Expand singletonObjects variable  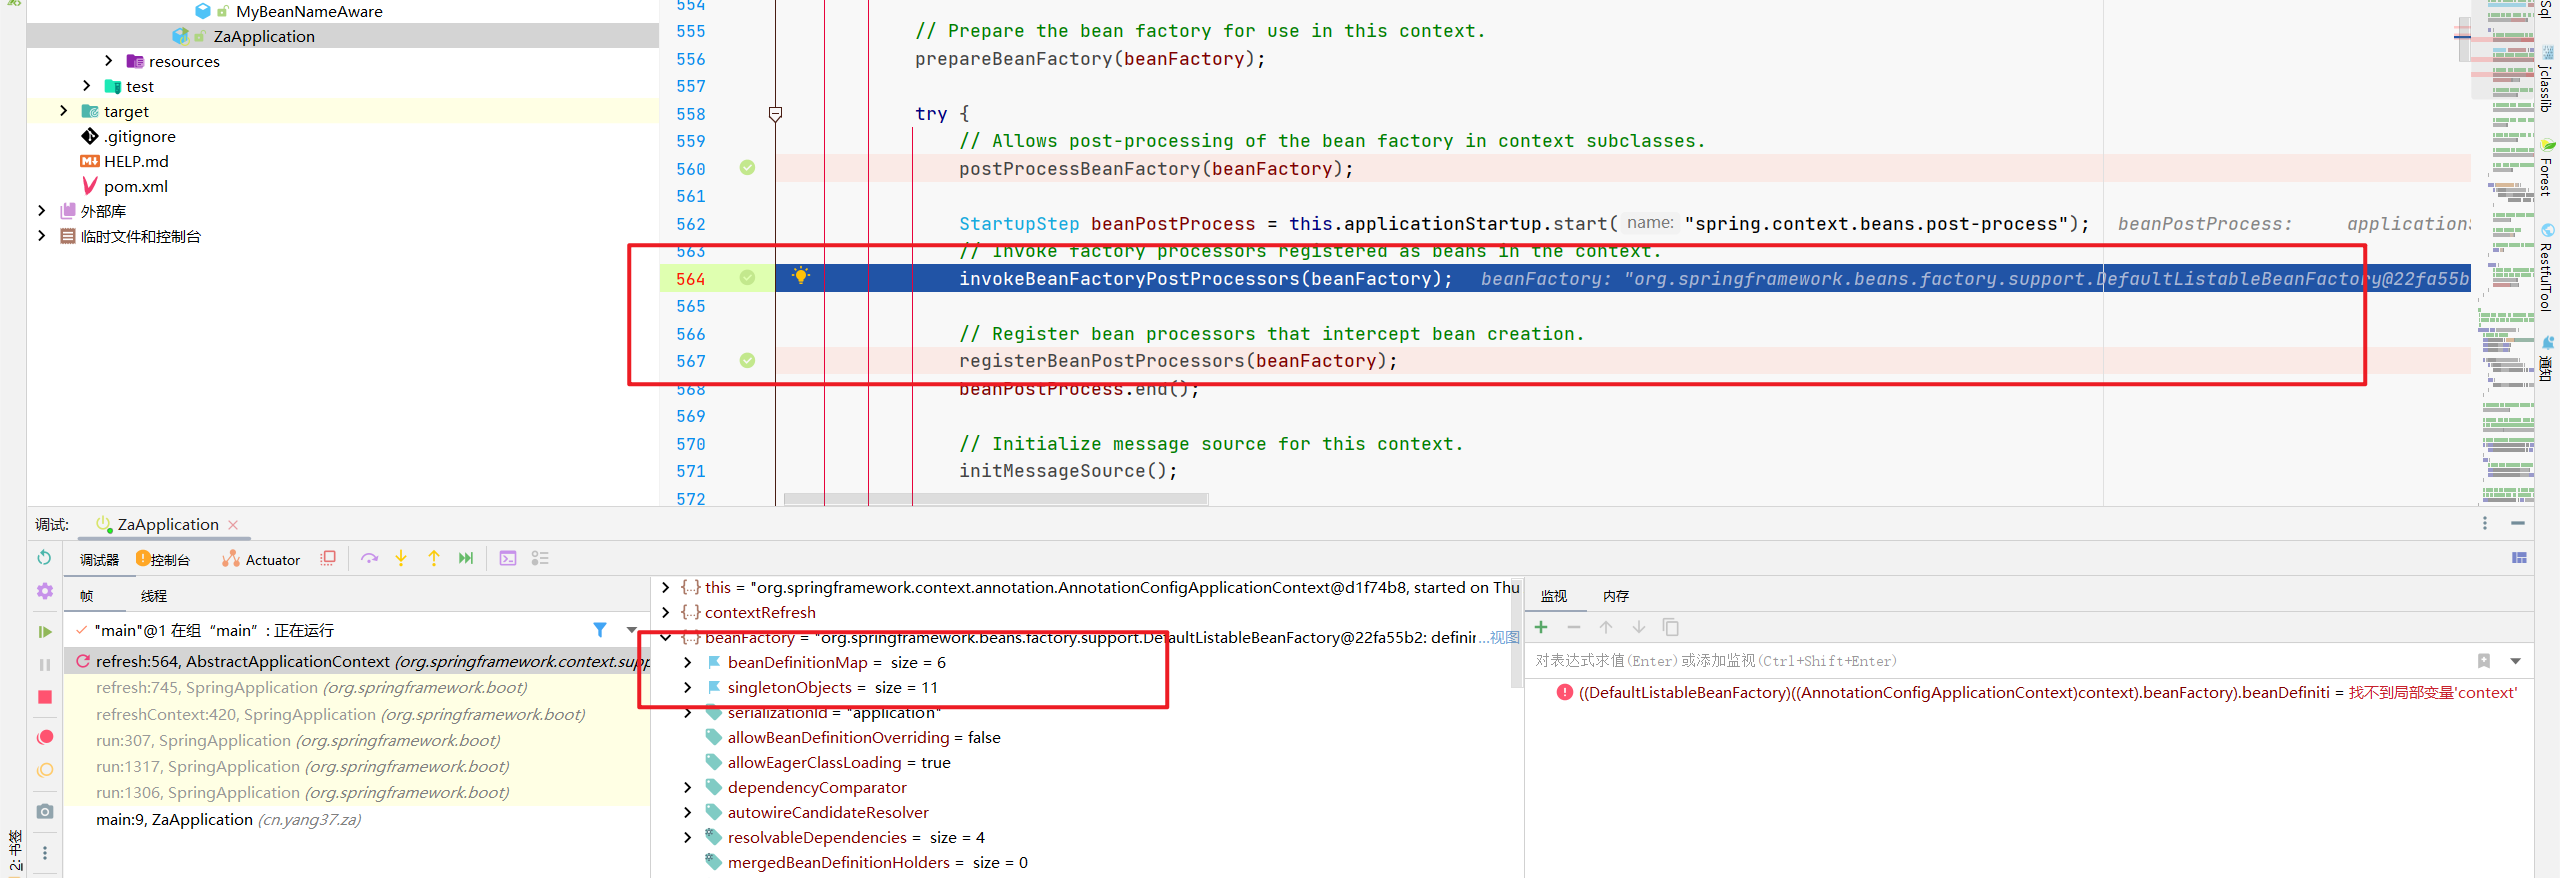[687, 687]
